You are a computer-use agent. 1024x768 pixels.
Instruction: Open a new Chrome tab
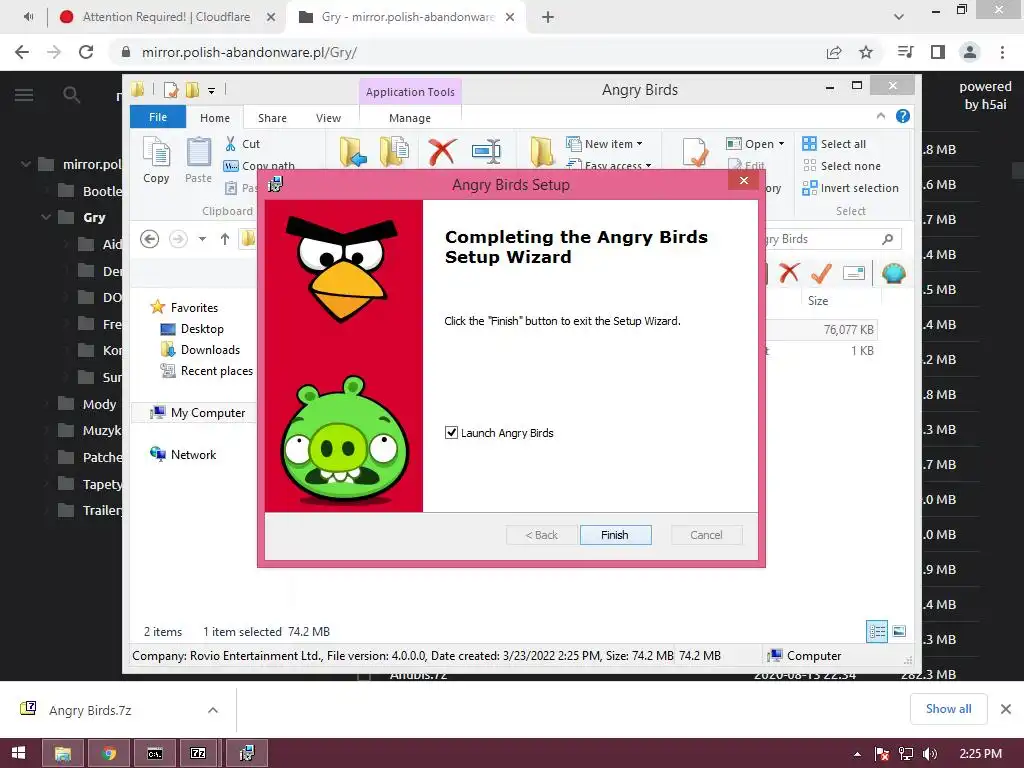click(548, 17)
